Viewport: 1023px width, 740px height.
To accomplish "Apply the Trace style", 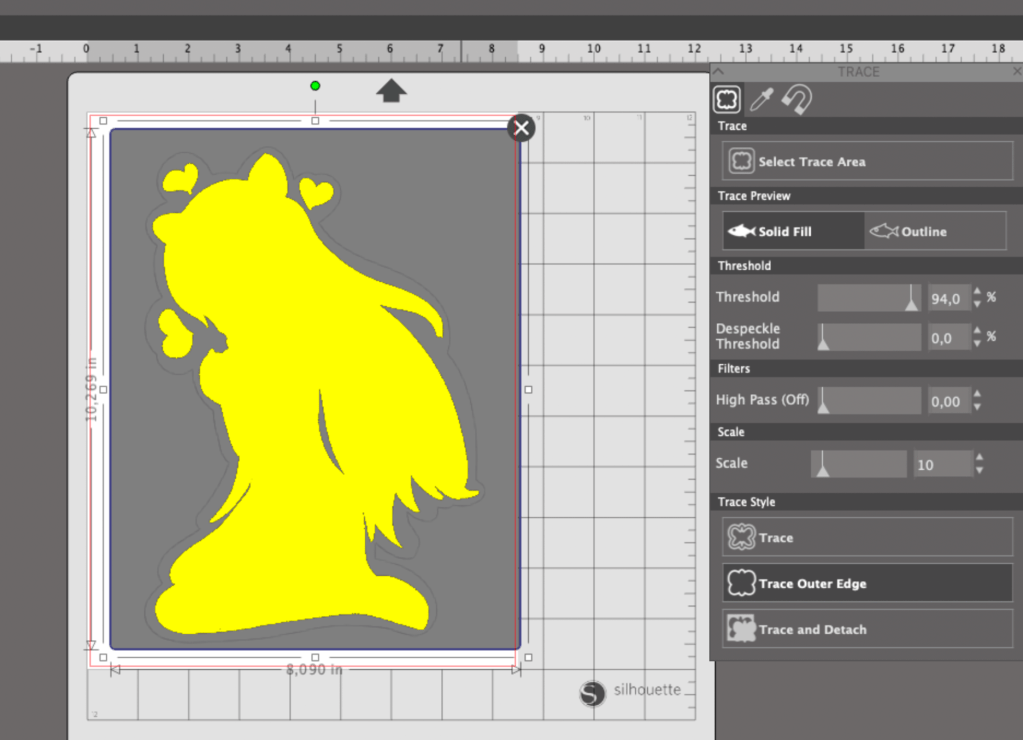I will tap(867, 537).
